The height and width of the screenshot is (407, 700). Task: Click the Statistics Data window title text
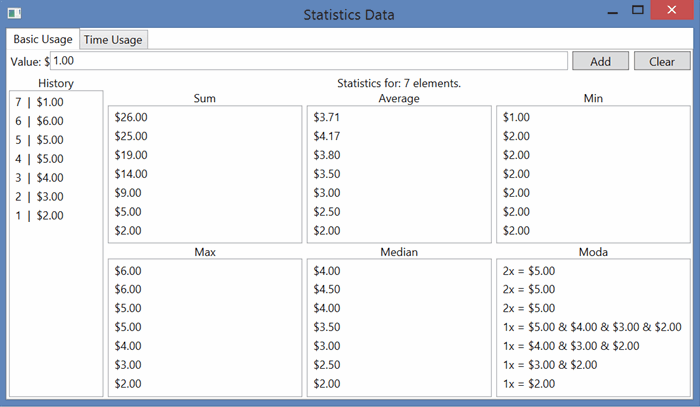tap(349, 15)
